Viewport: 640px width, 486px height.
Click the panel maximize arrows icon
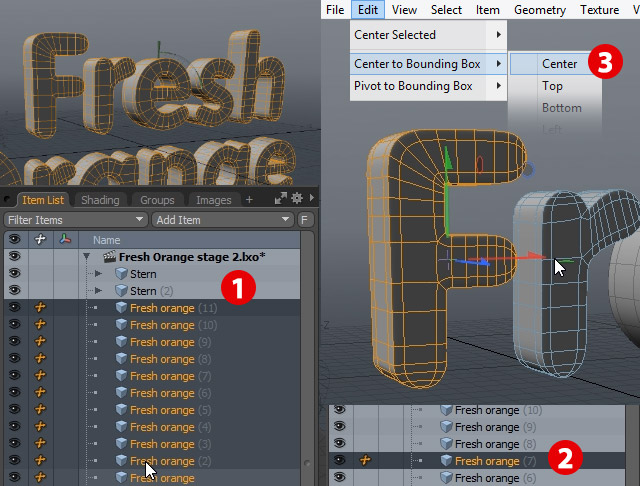point(280,198)
